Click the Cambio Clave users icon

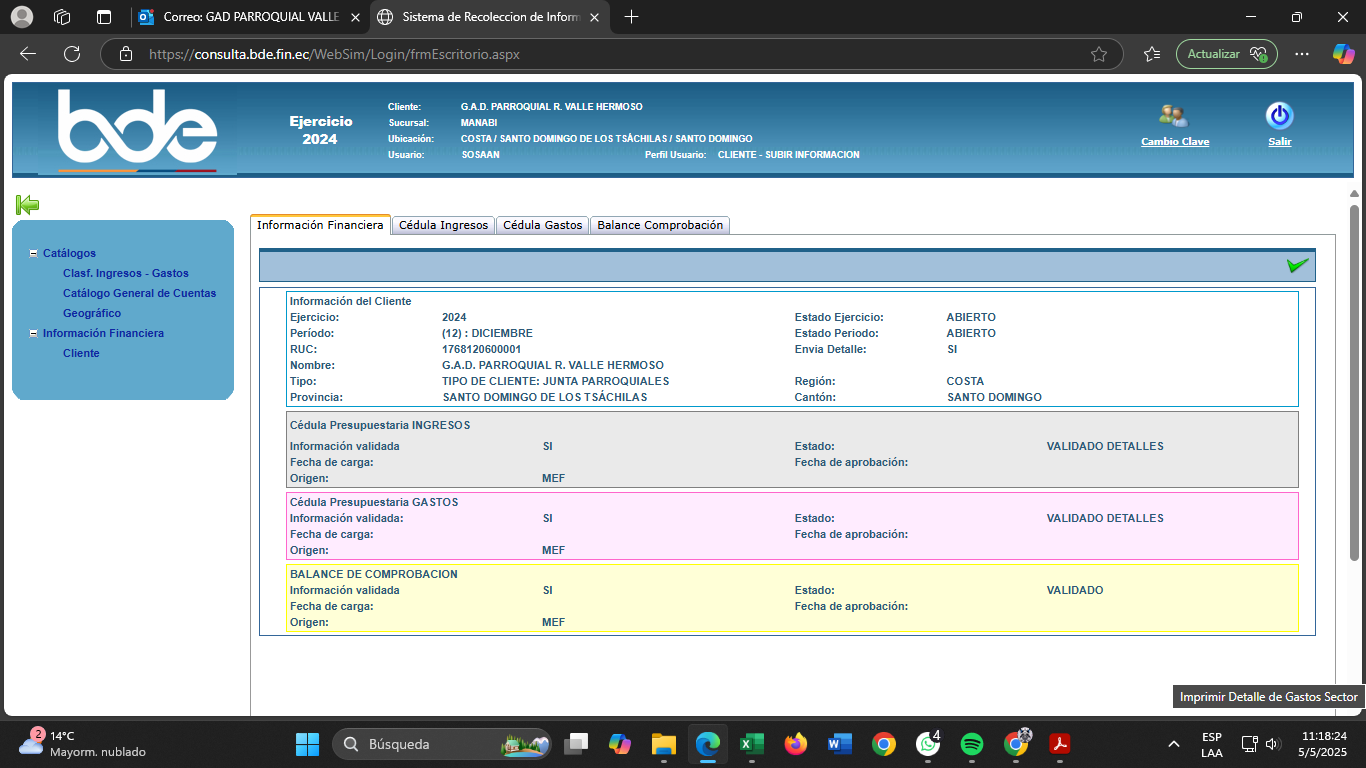click(x=1174, y=116)
